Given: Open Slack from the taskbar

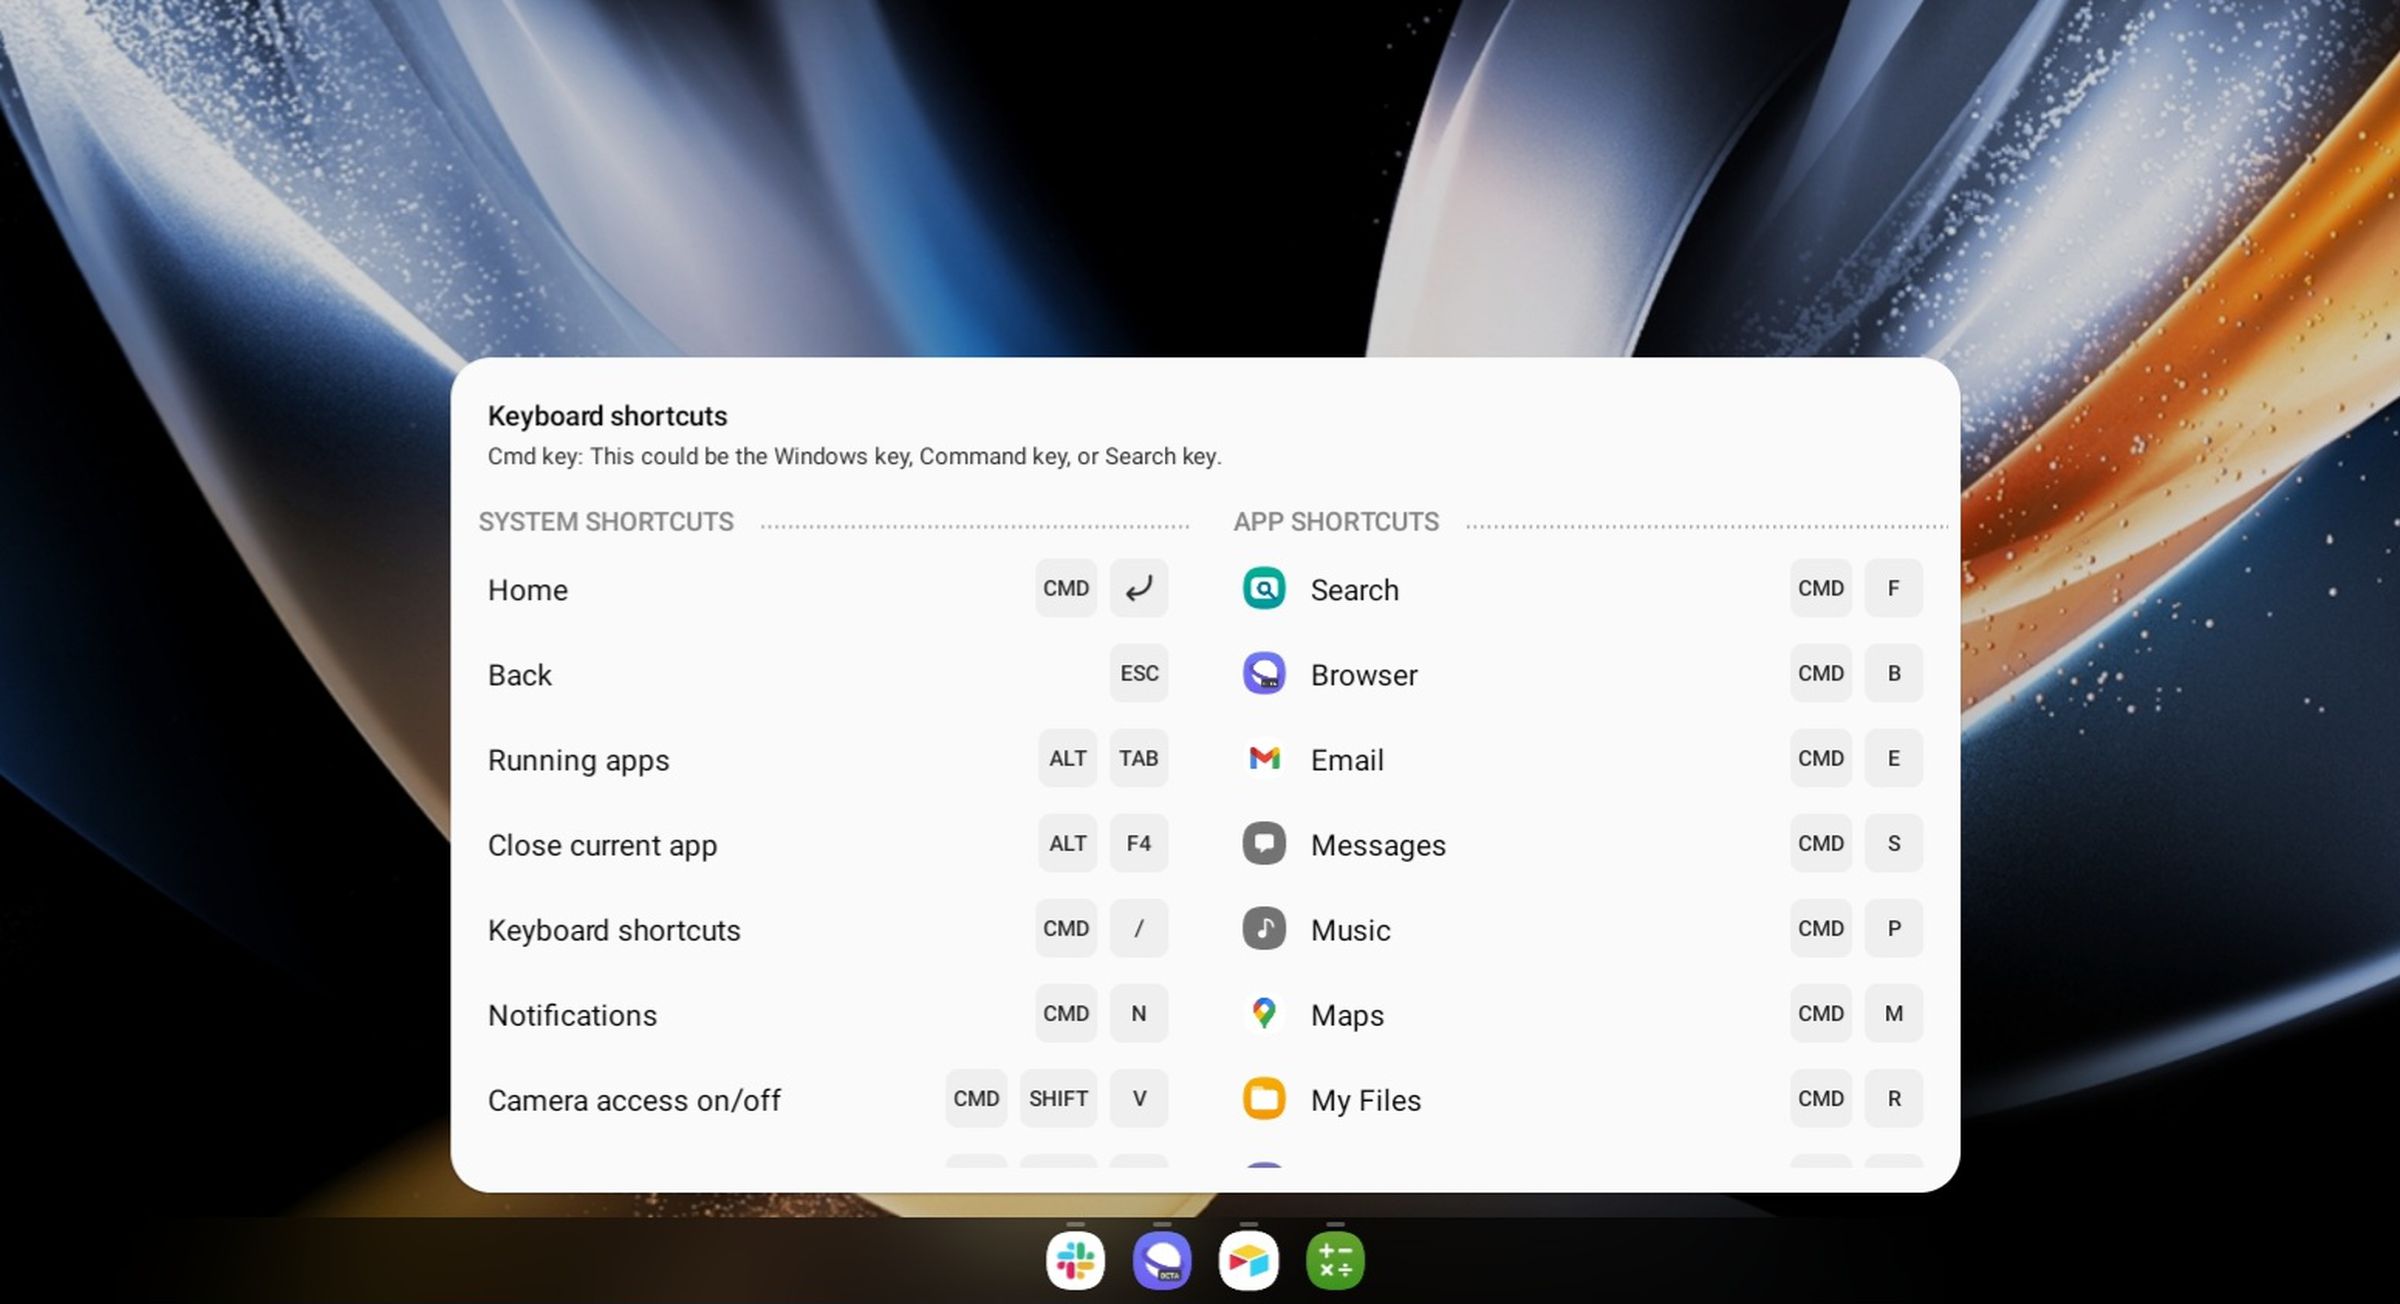Looking at the screenshot, I should pyautogui.click(x=1075, y=1260).
